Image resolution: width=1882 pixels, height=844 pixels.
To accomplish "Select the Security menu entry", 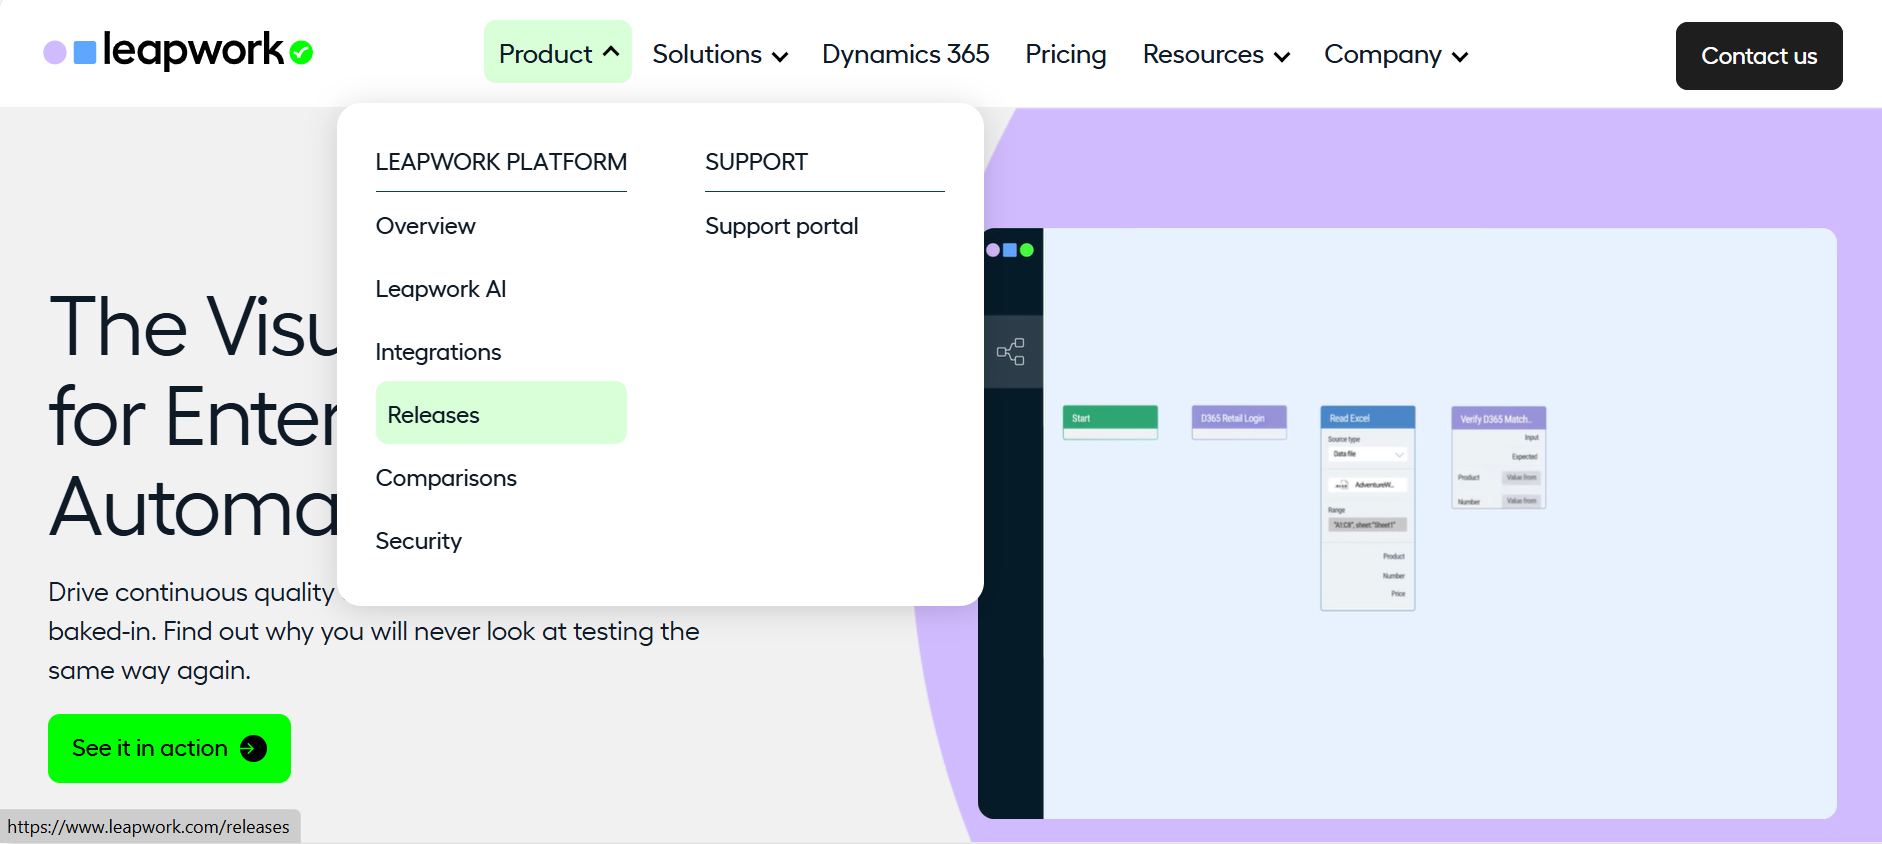I will [x=418, y=541].
